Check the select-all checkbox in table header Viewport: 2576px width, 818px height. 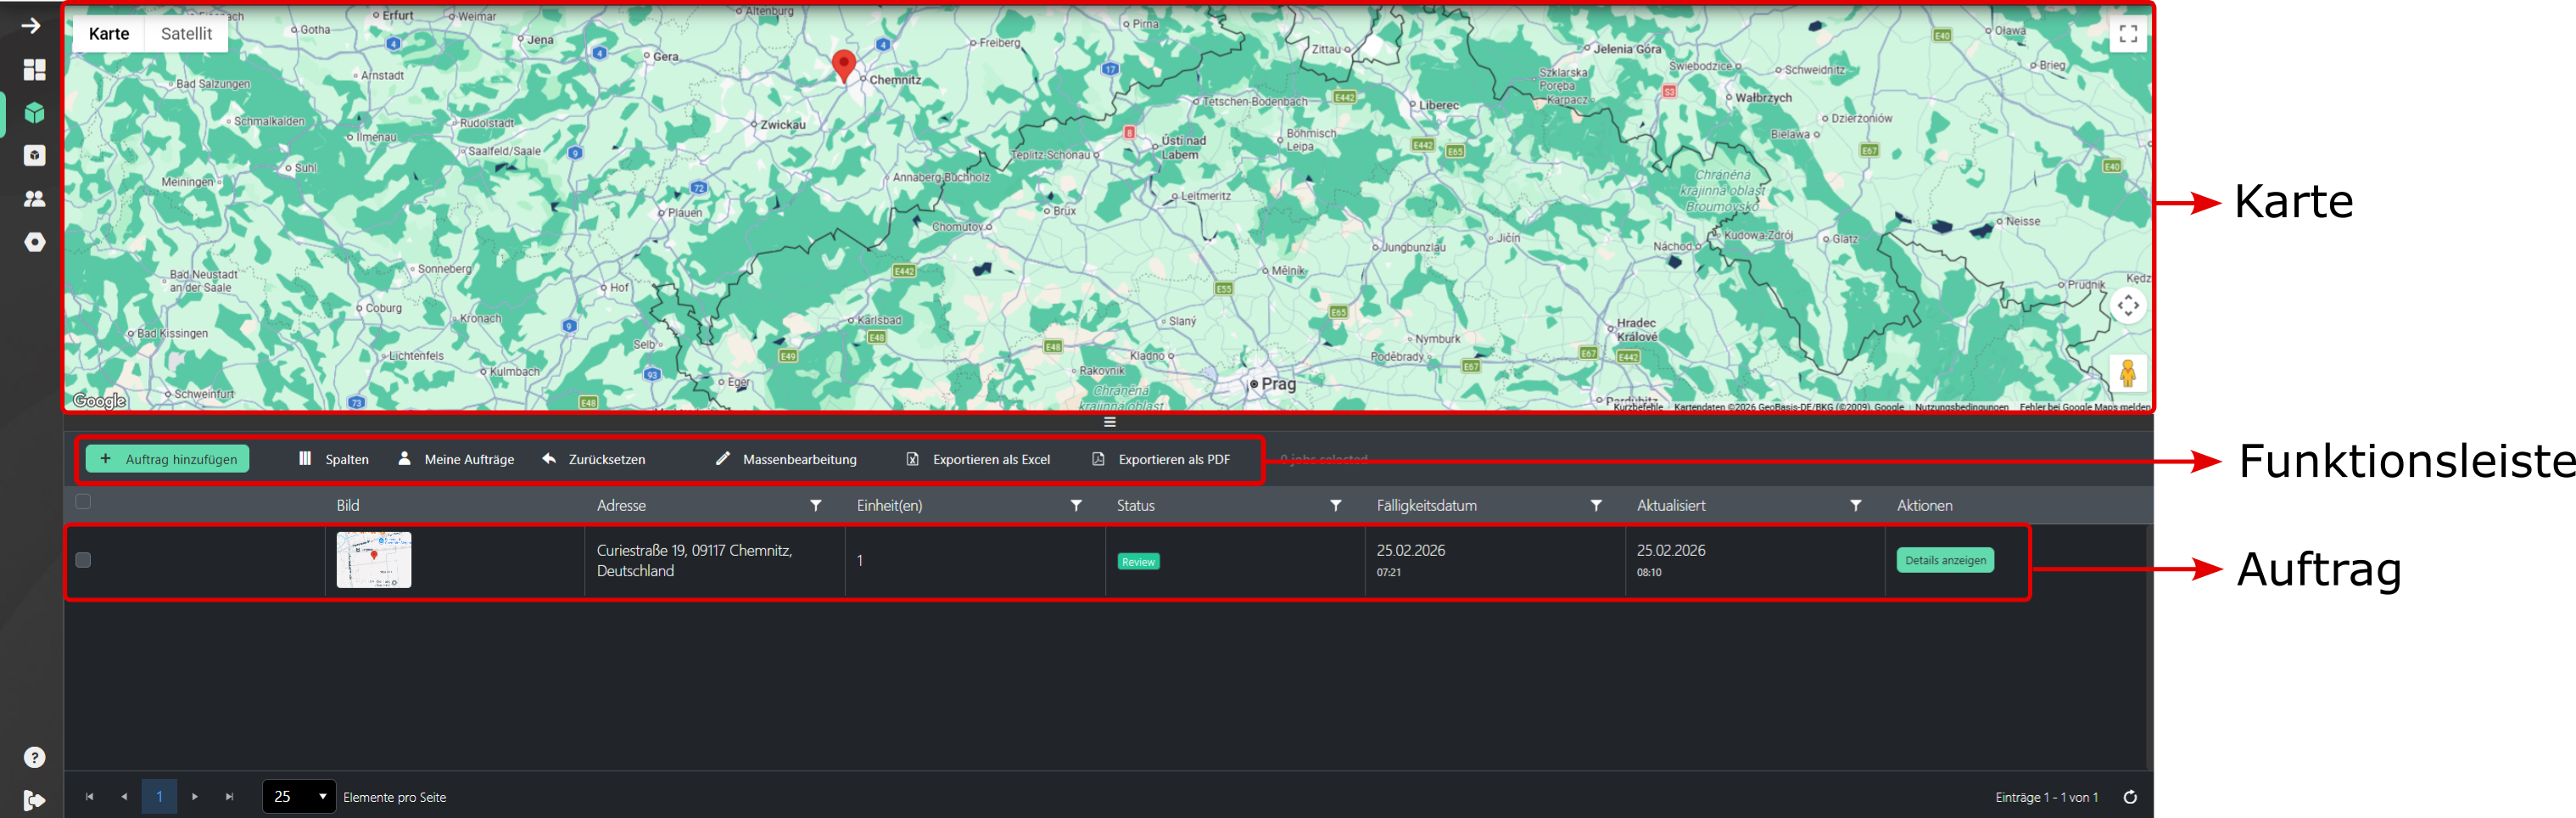click(83, 502)
